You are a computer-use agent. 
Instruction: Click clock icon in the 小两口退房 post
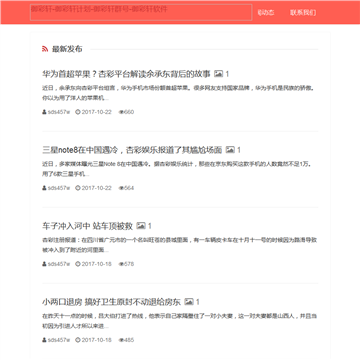78,340
